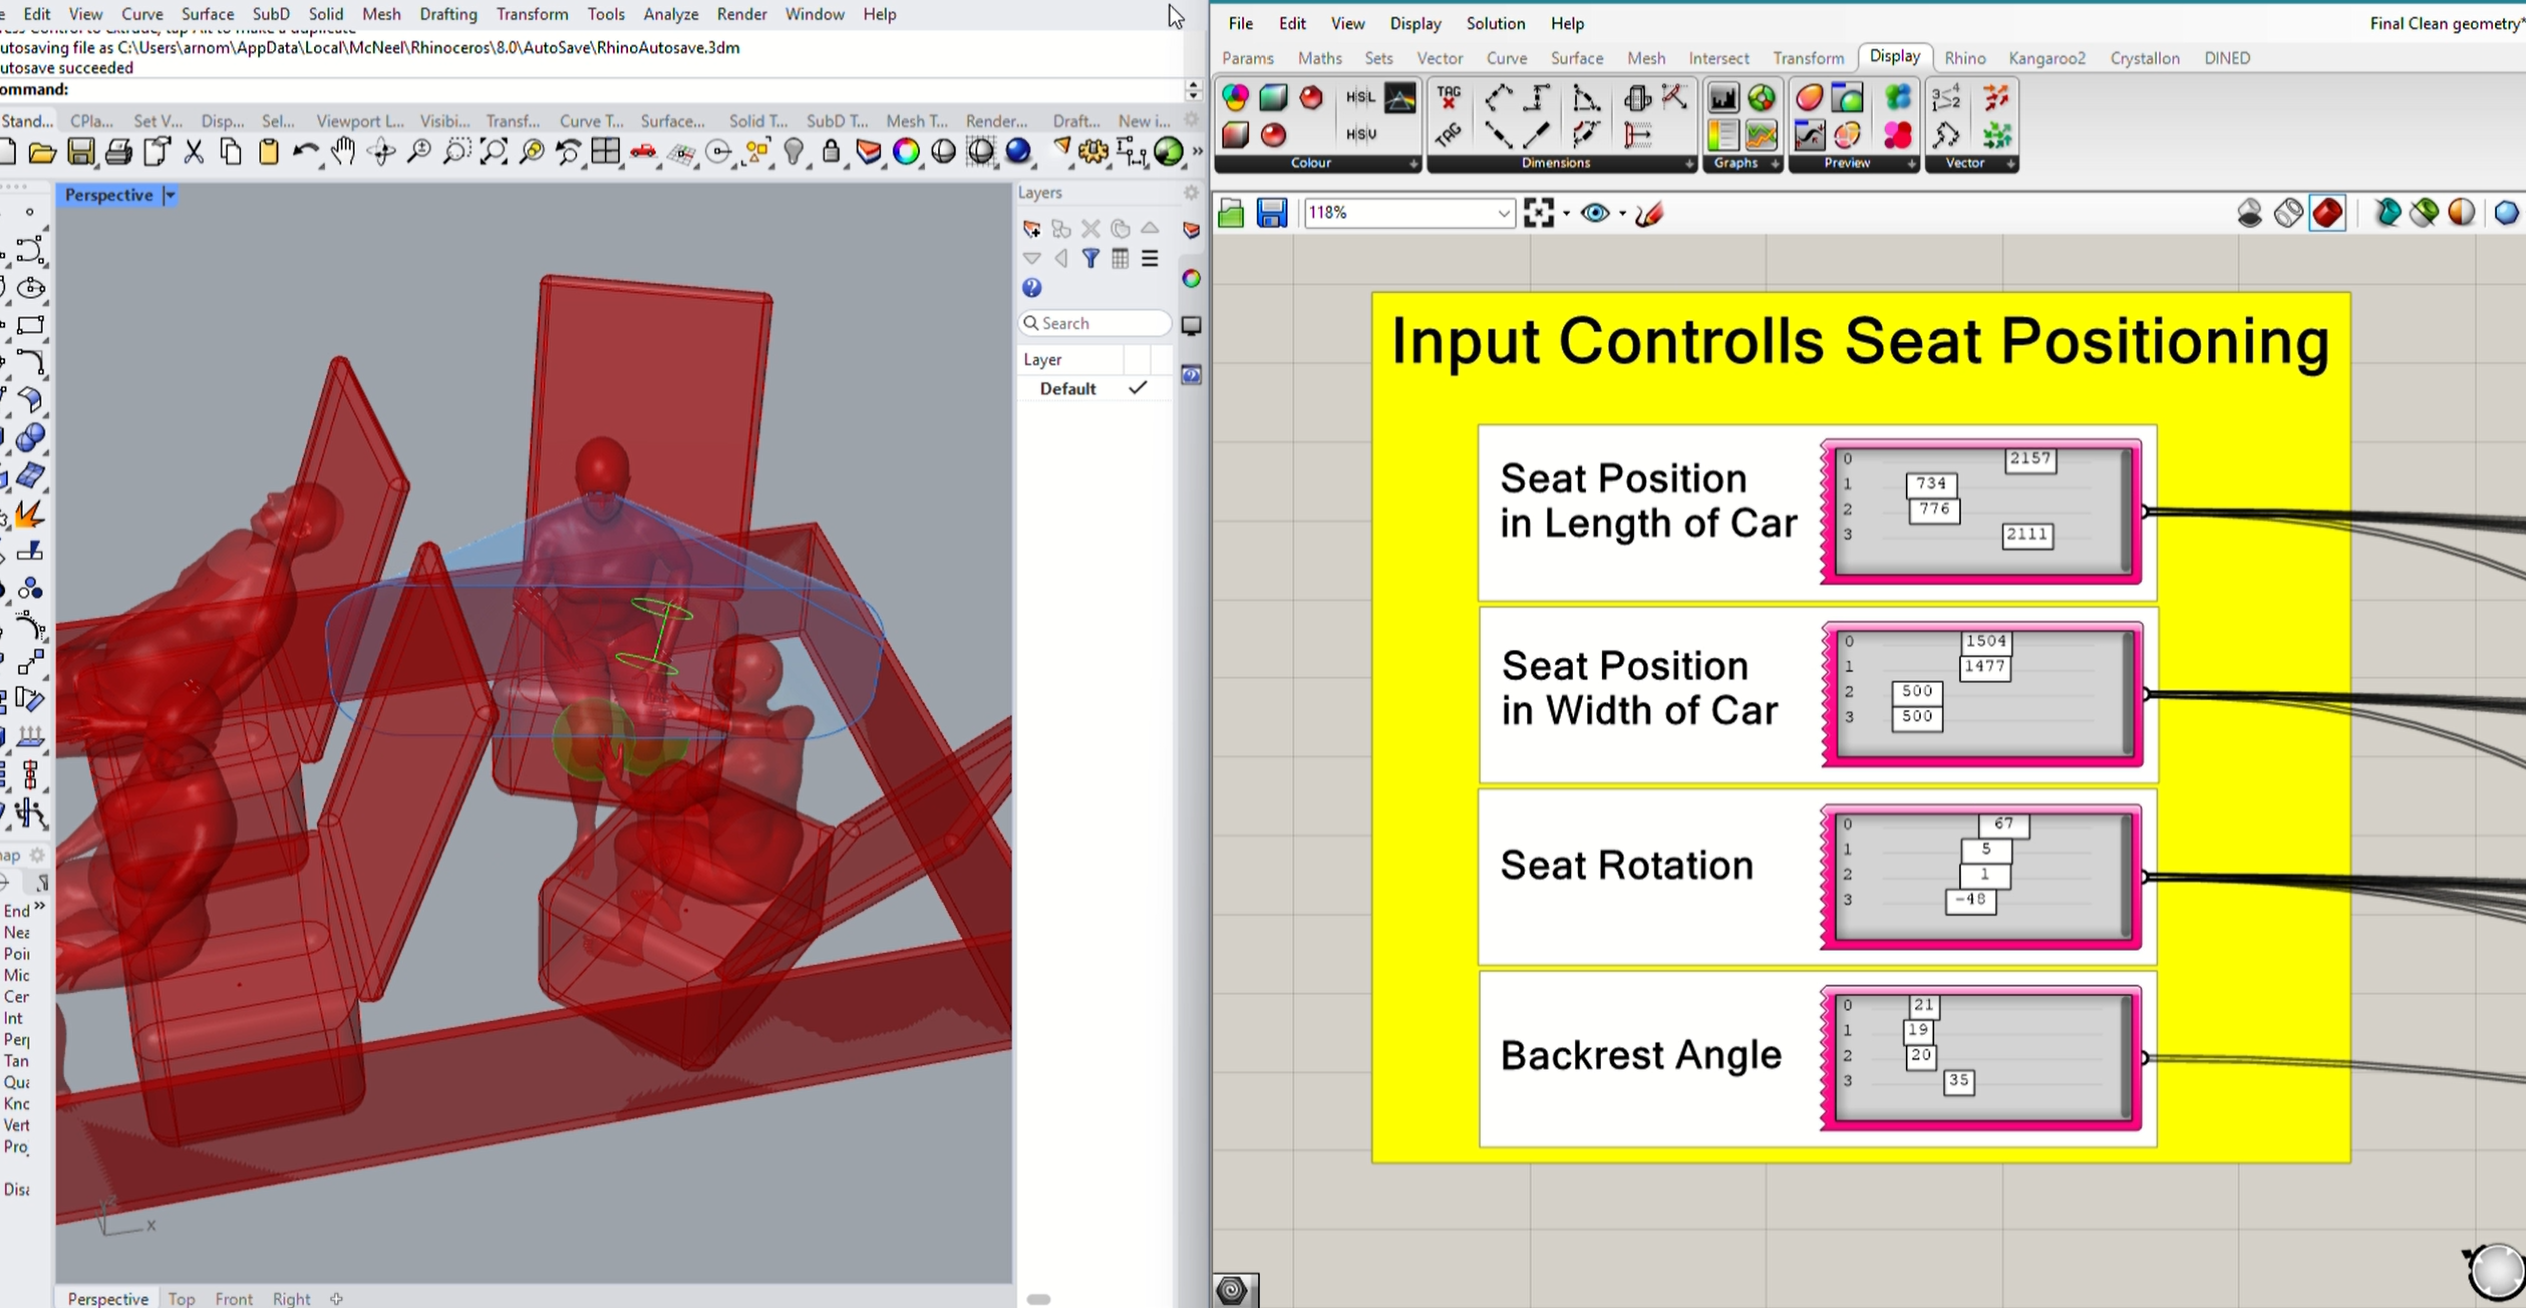2526x1308 pixels.
Task: Expand the Dimensions component panel
Action: 1689,164
